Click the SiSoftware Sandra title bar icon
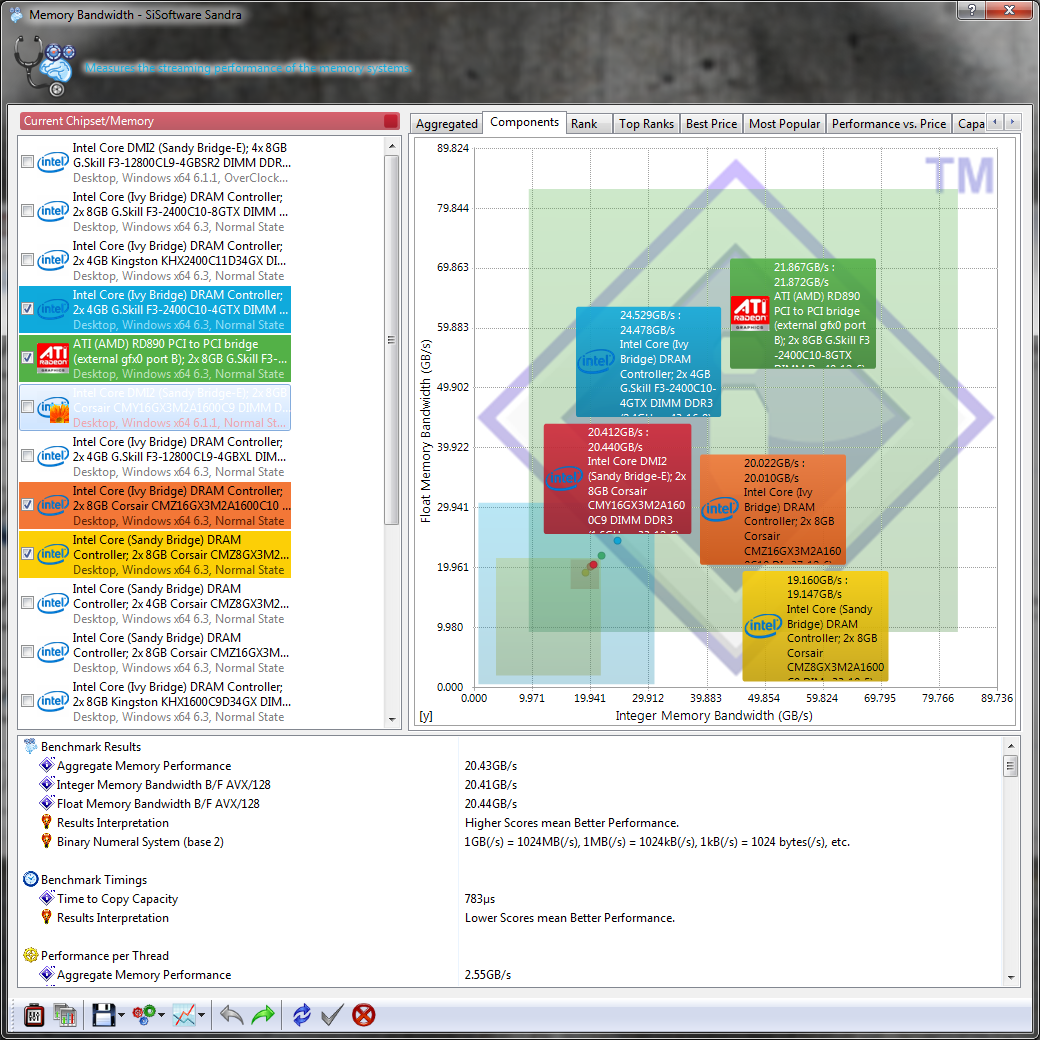Viewport: 1040px width, 1040px height. pyautogui.click(x=16, y=14)
